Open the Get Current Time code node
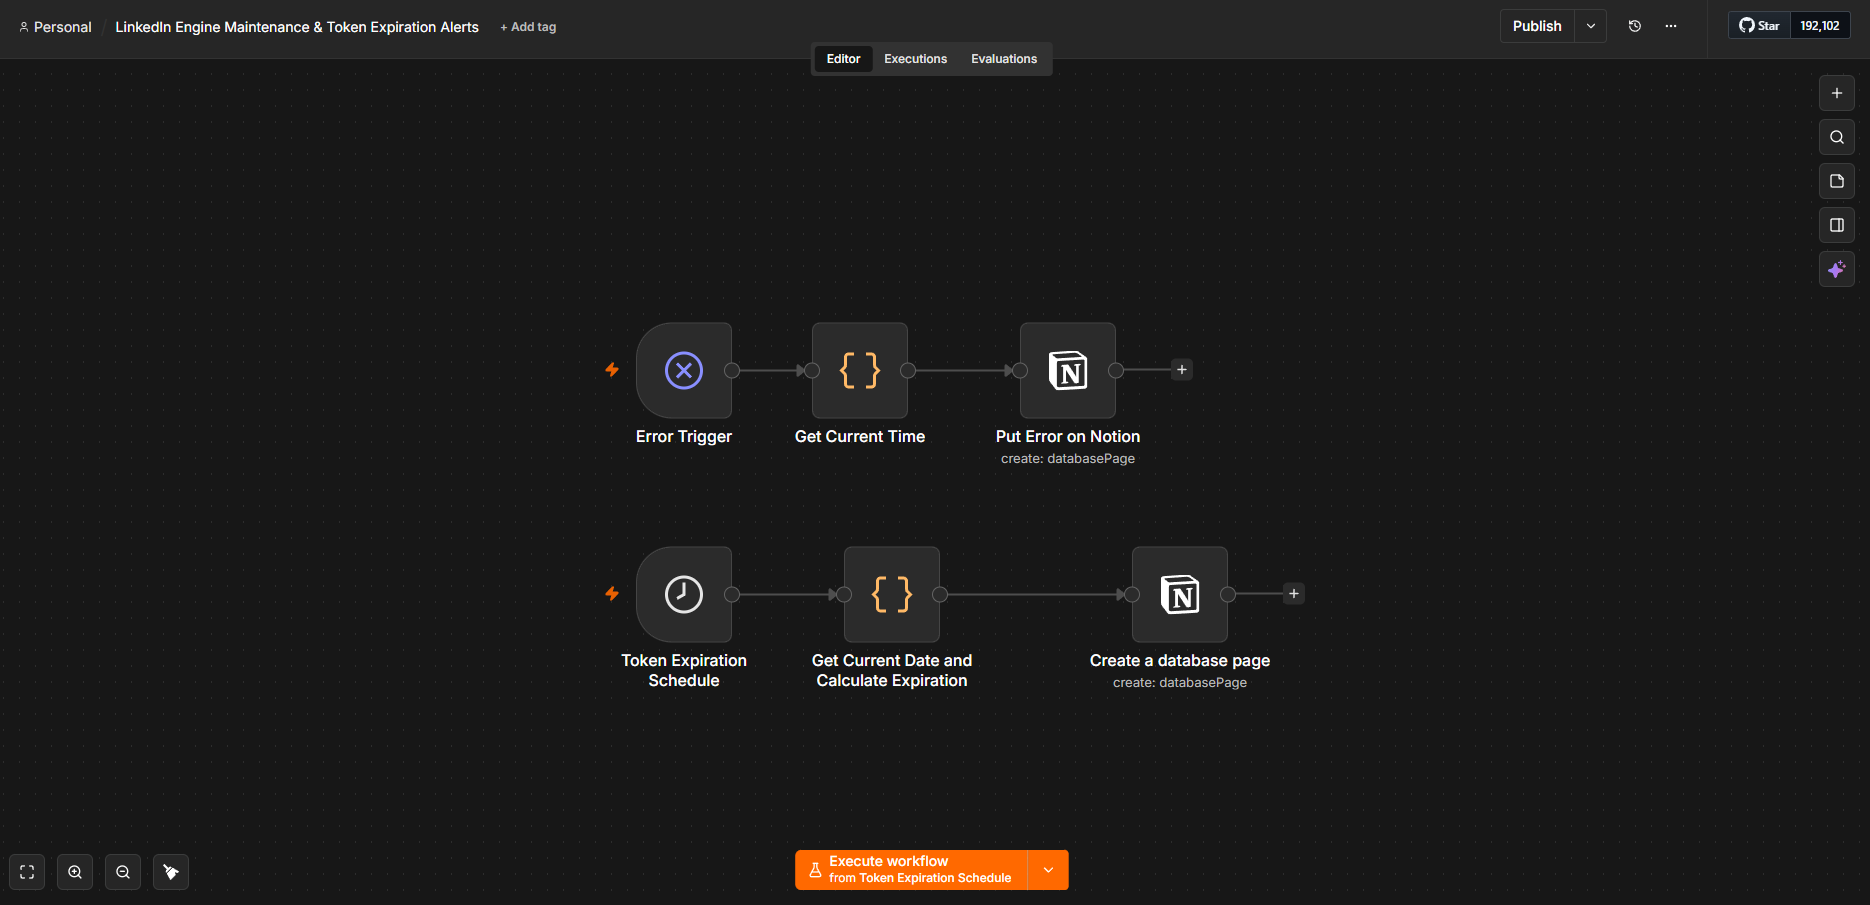The image size is (1870, 905). point(860,370)
